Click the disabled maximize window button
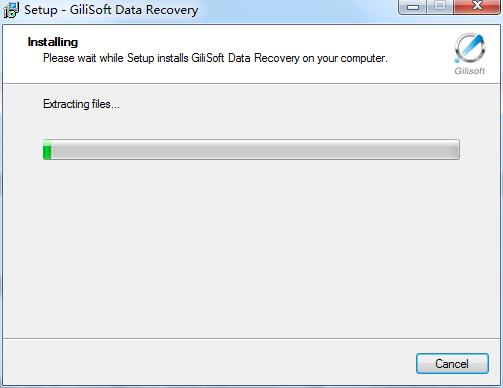Screen dimensions: 503x388 tap(440, 7)
